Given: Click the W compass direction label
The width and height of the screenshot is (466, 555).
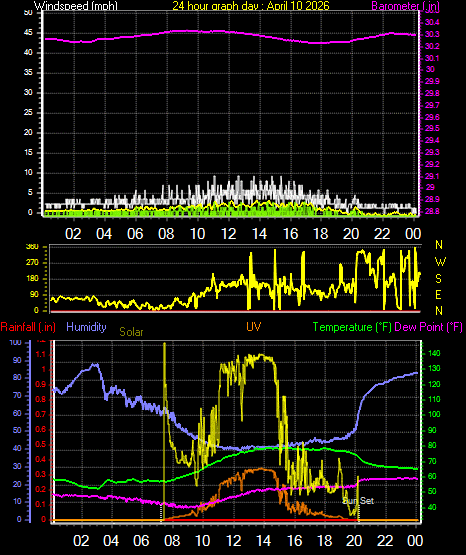Looking at the screenshot, I should pyautogui.click(x=440, y=262).
